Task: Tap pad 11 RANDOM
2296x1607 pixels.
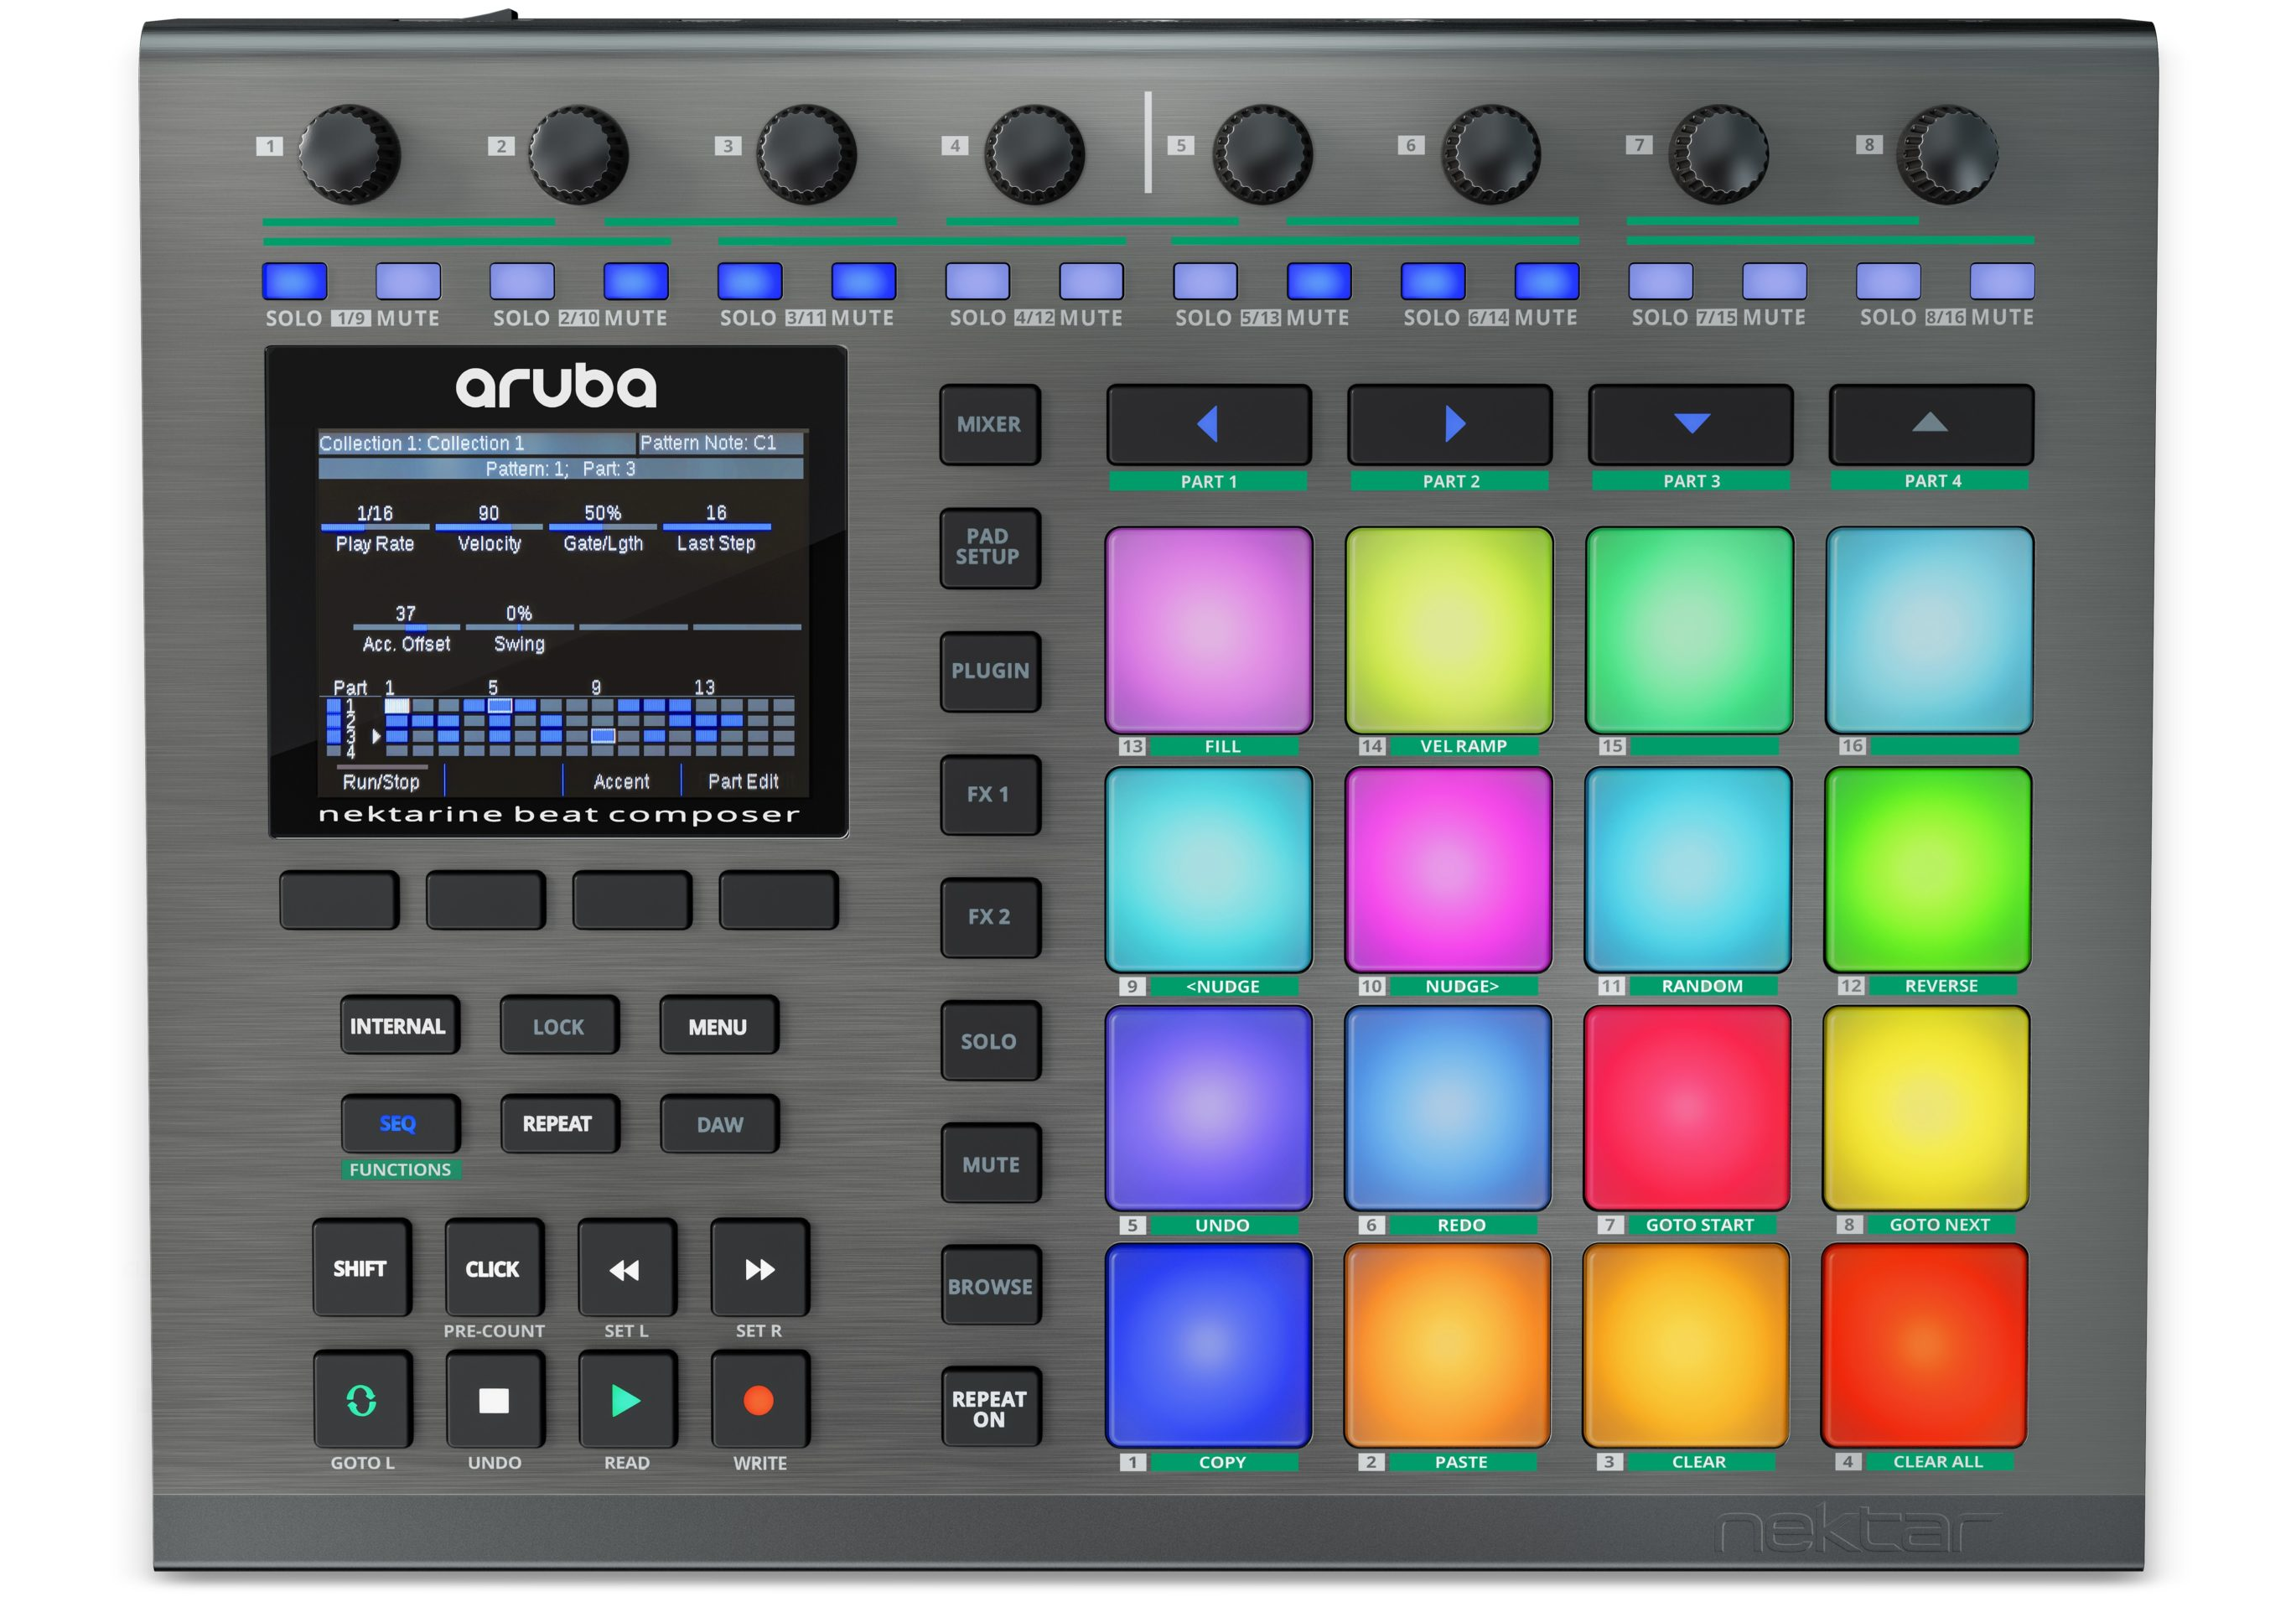Action: click(x=1688, y=869)
